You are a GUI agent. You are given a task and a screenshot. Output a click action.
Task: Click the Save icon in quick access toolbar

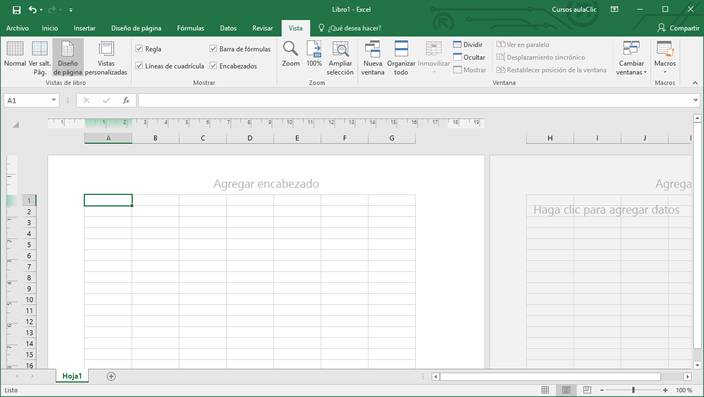tap(16, 9)
